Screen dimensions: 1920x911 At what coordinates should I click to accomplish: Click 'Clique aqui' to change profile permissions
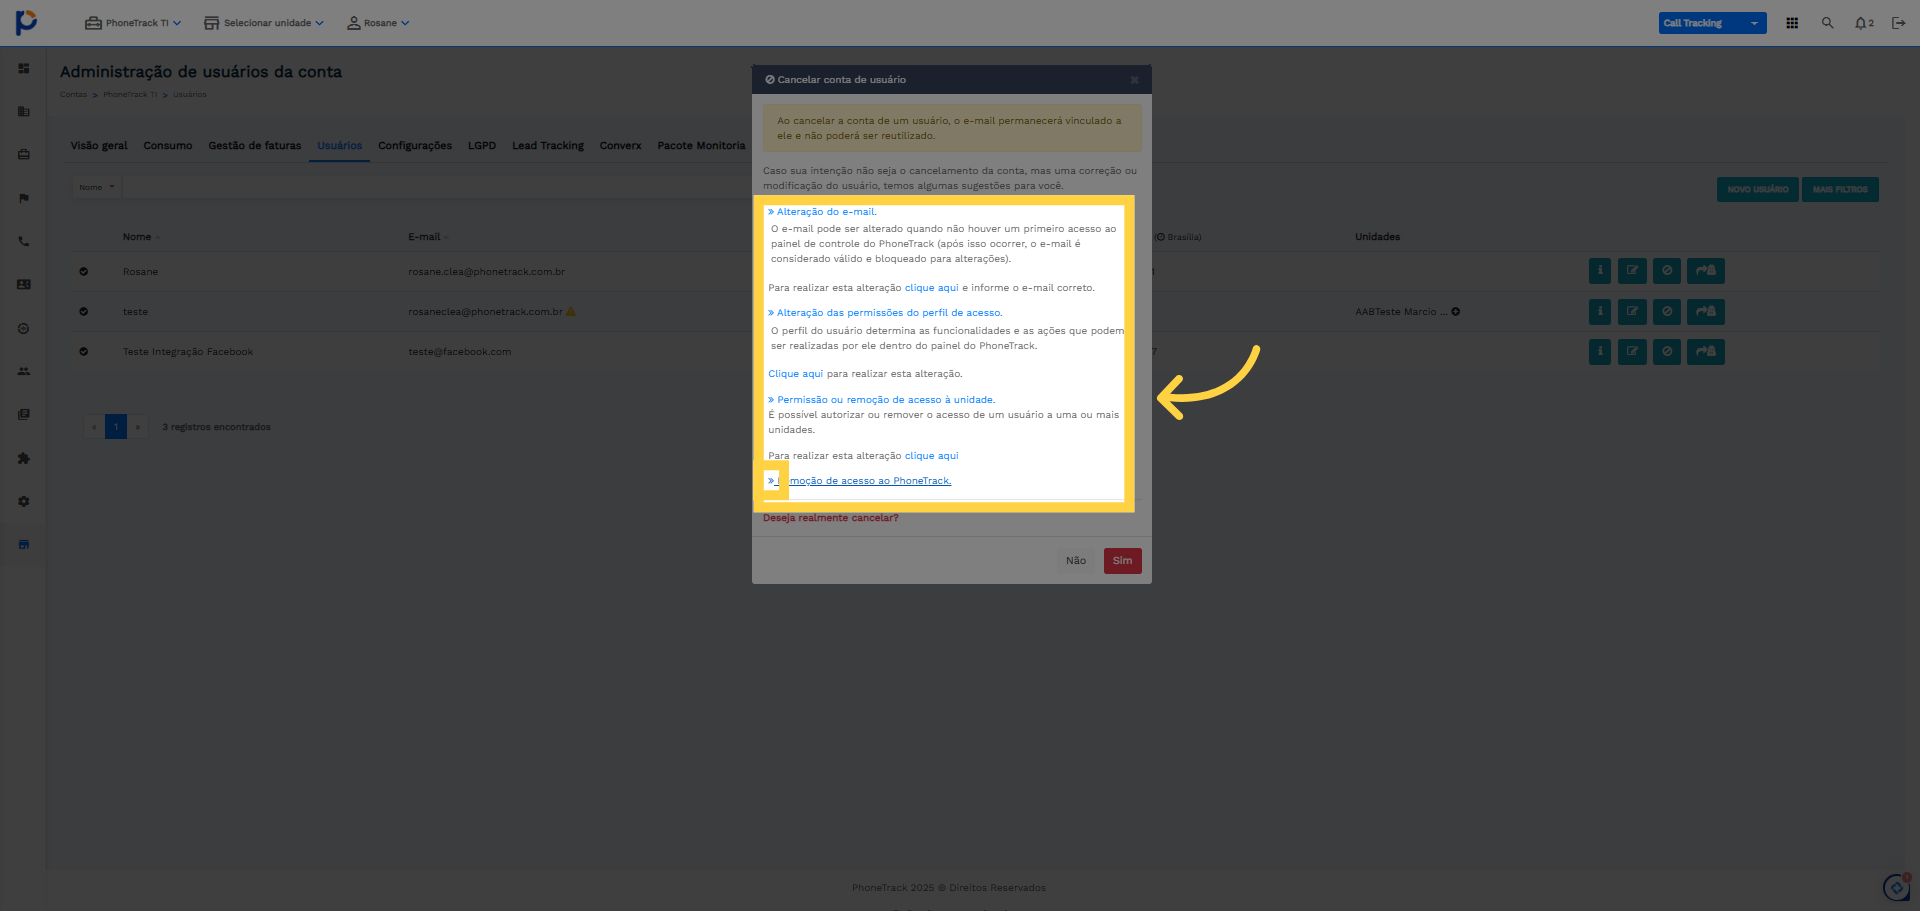[x=796, y=374]
